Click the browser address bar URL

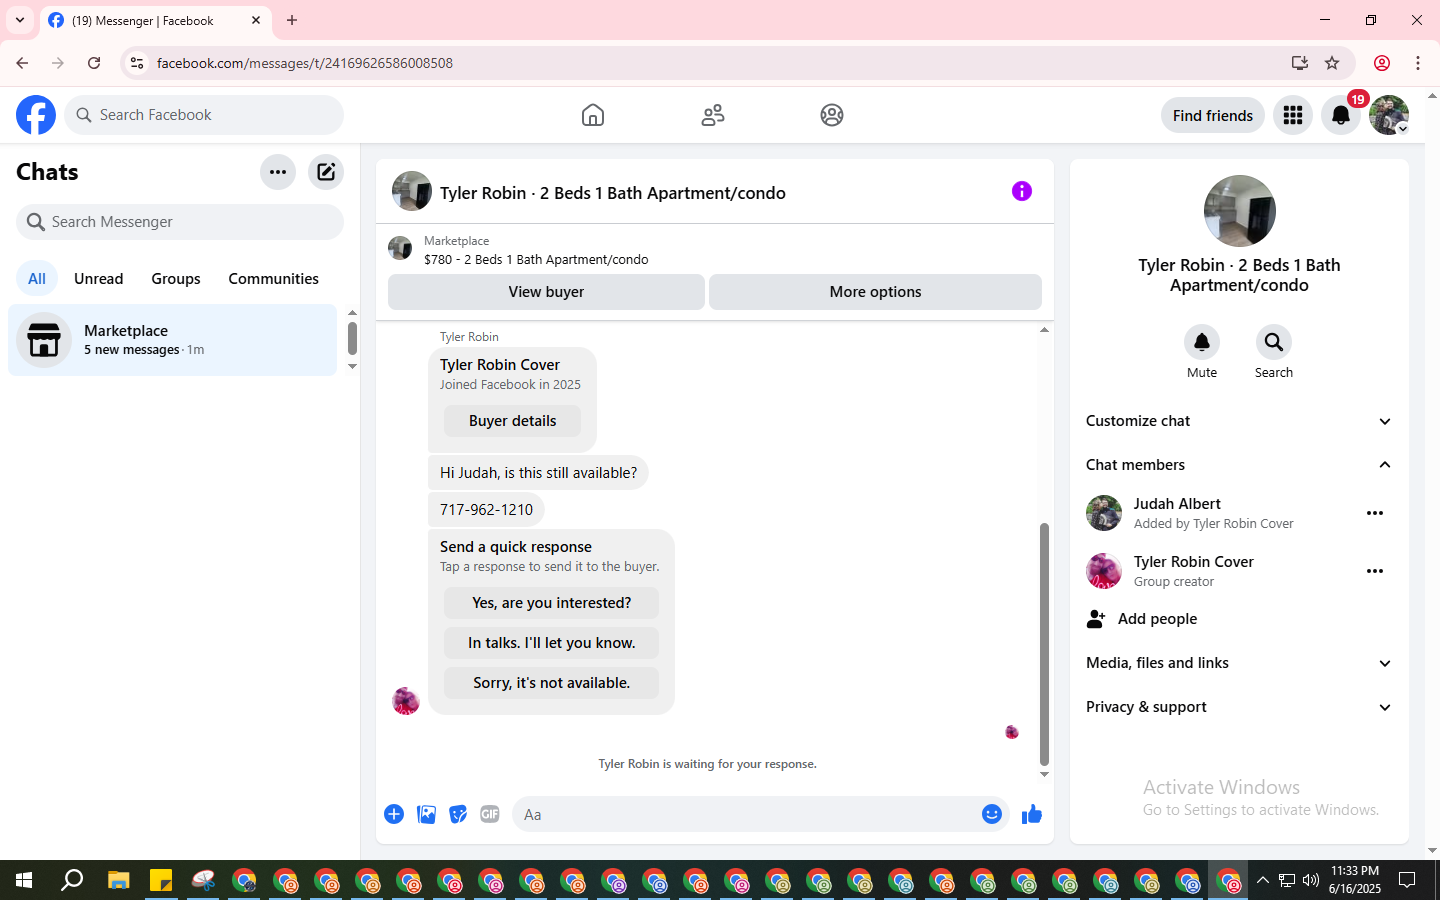(x=305, y=63)
